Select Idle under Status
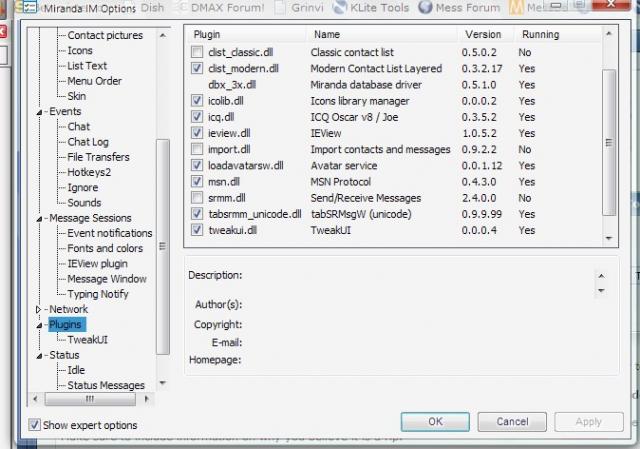Screen dimensions: 640x449 coord(76,370)
